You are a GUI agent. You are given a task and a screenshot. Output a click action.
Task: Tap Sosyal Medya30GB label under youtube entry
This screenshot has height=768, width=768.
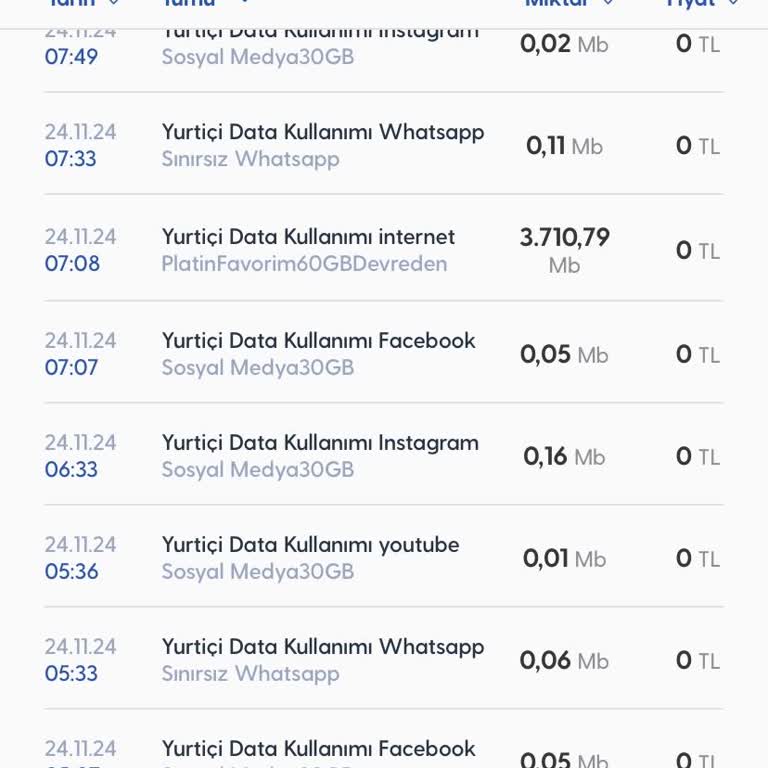tap(258, 571)
